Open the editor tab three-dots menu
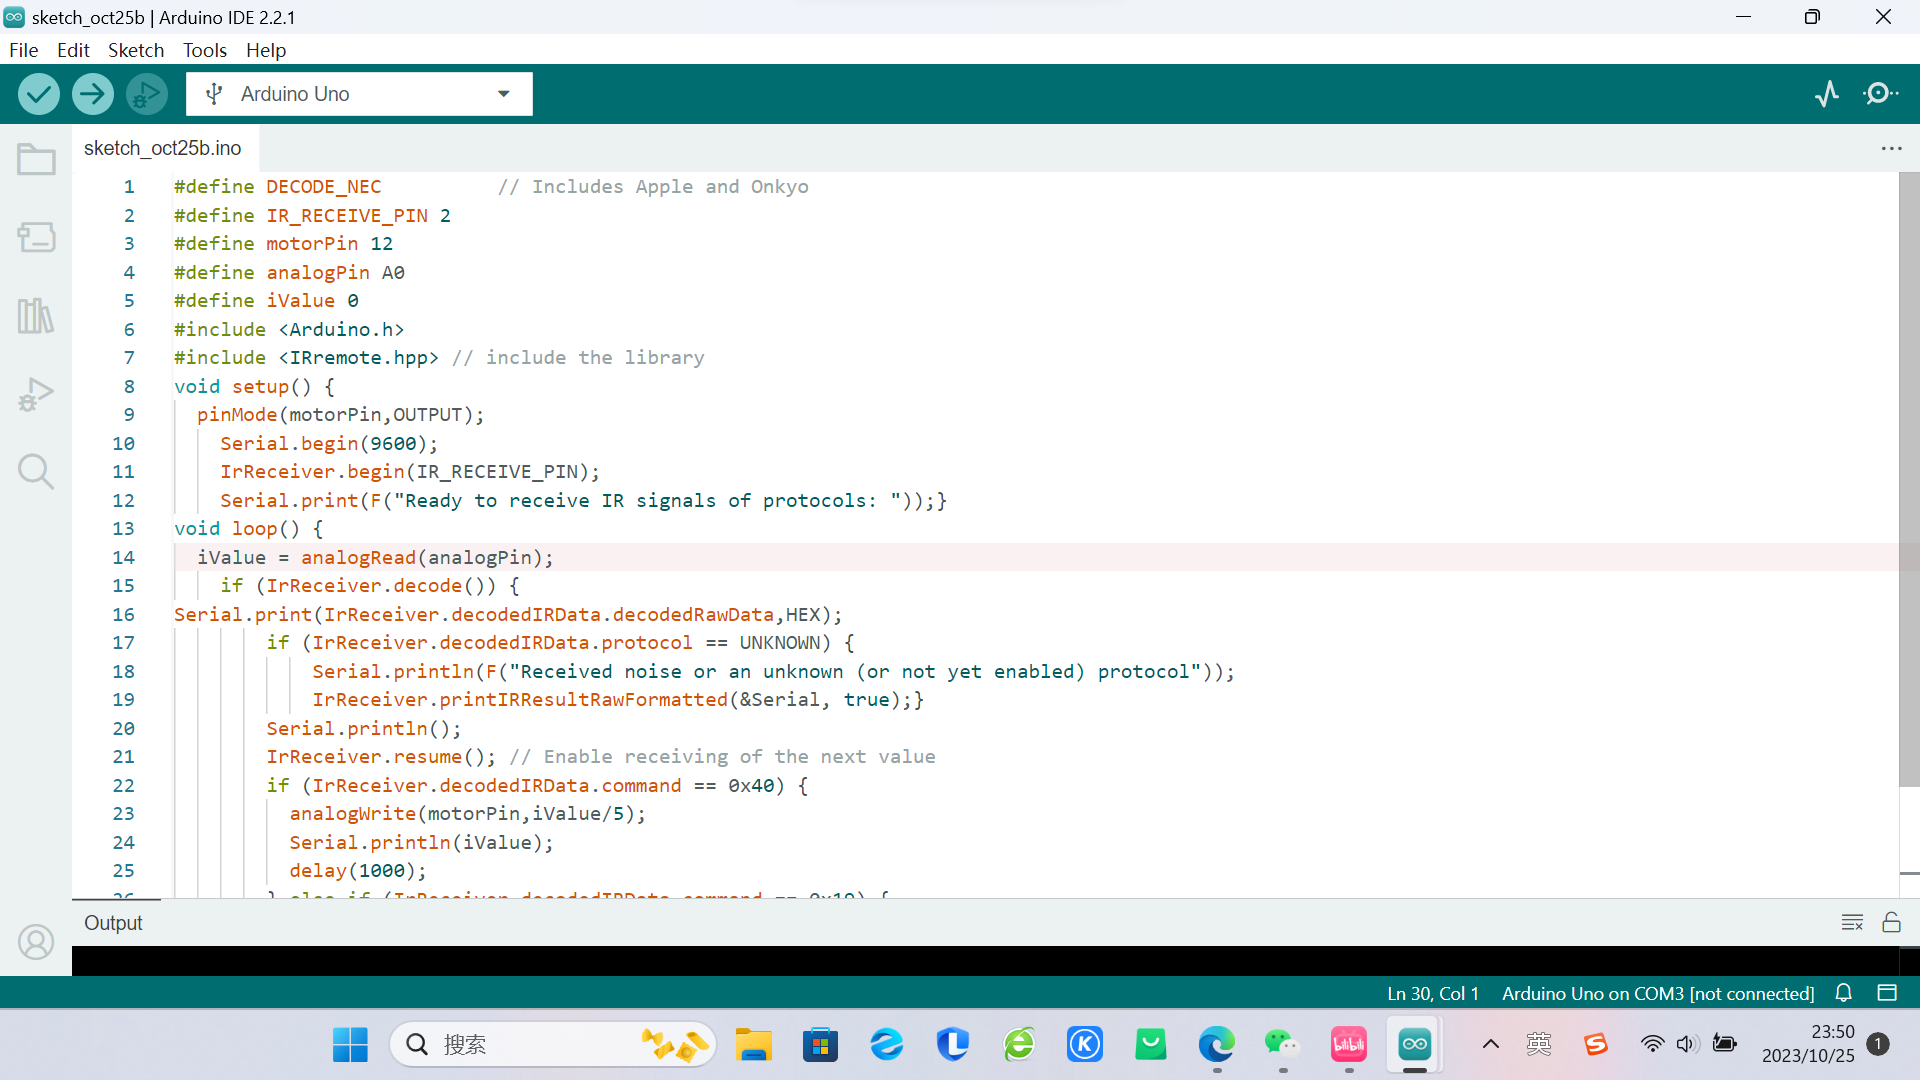The height and width of the screenshot is (1080, 1920). pos(1891,148)
